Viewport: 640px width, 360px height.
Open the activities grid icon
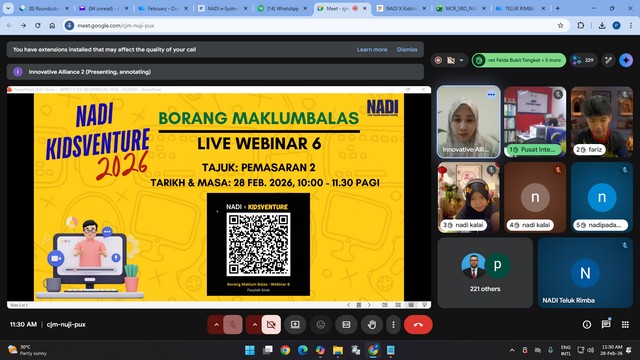(625, 324)
